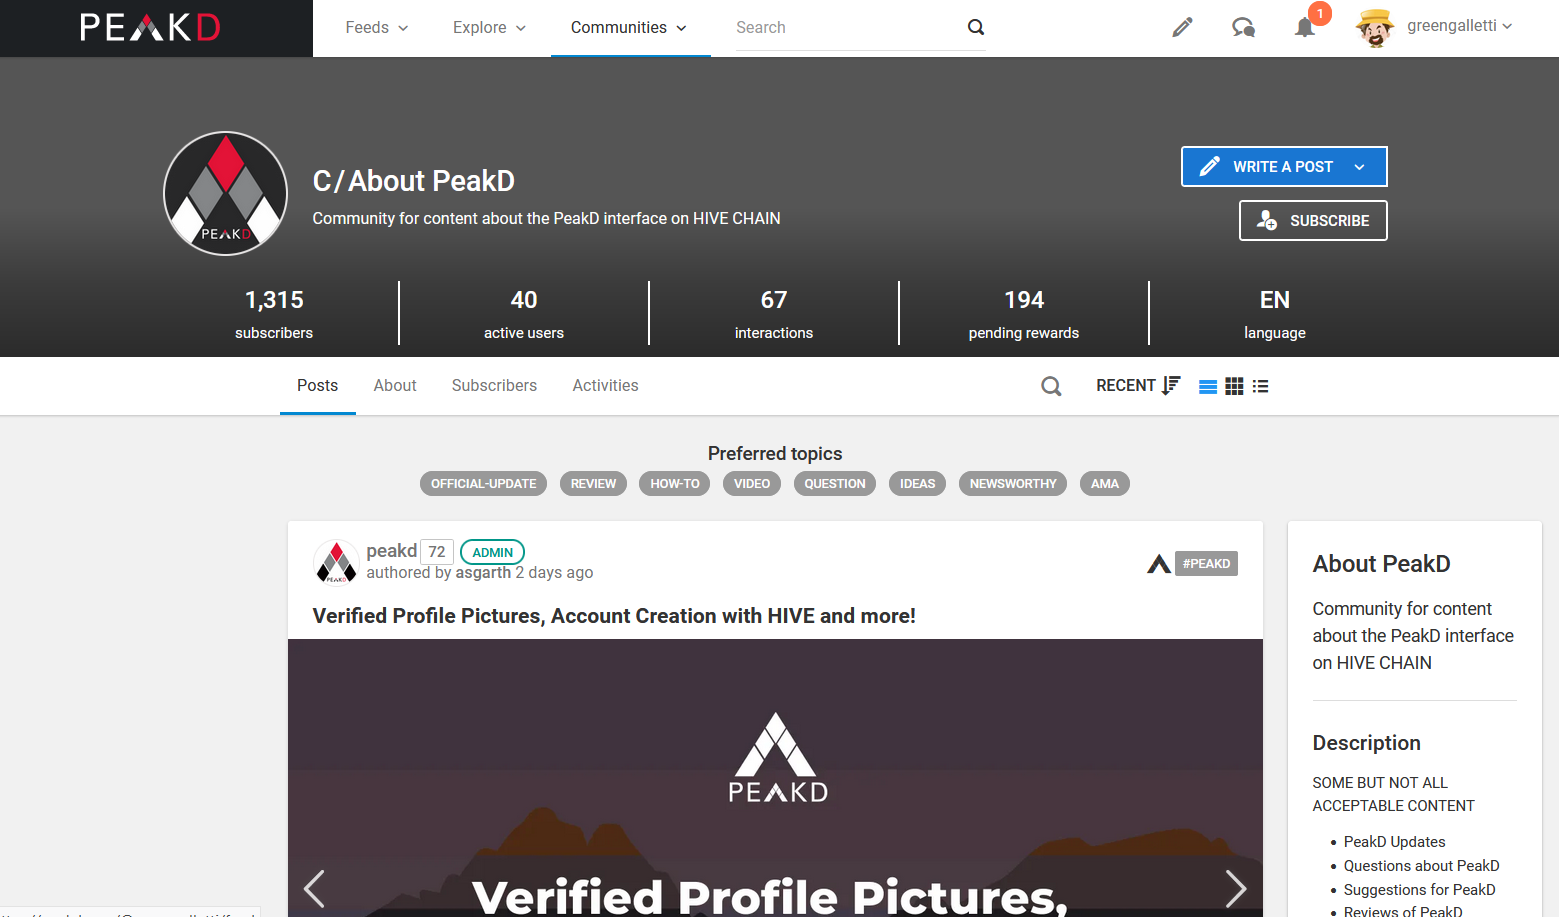Image resolution: width=1559 pixels, height=917 pixels.
Task: Subscribe to the About PeakD community
Action: [x=1313, y=221]
